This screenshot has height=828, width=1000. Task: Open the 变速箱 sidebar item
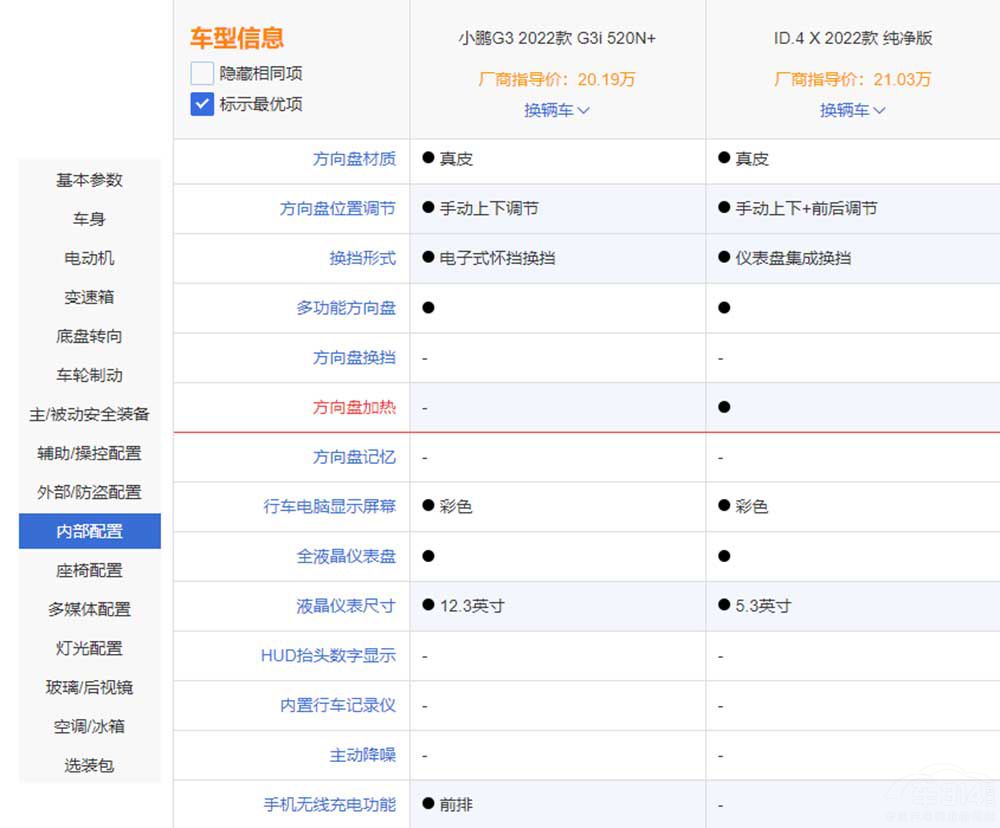89,297
